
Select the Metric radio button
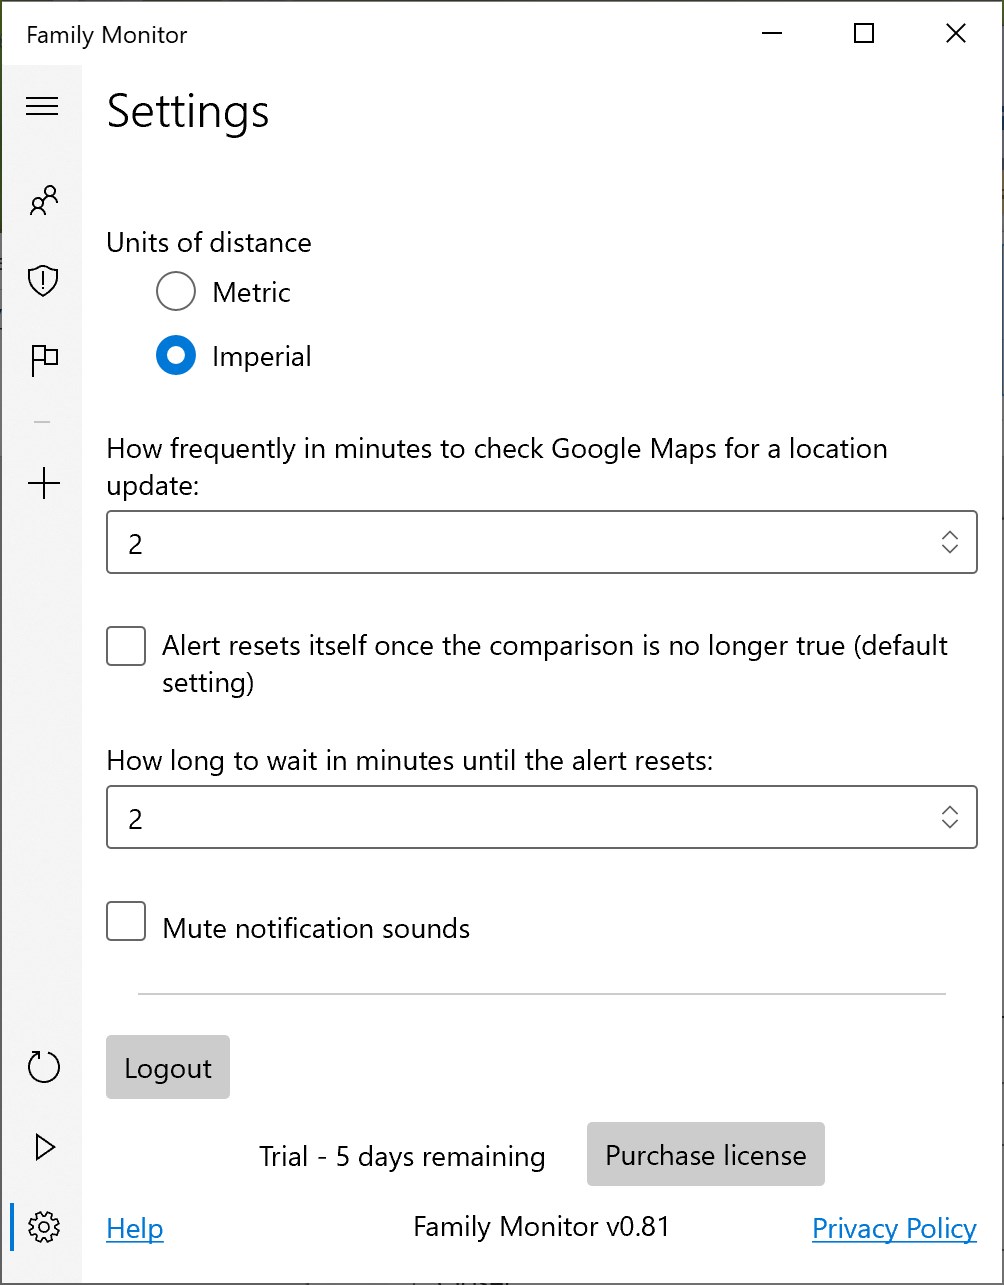pos(175,292)
